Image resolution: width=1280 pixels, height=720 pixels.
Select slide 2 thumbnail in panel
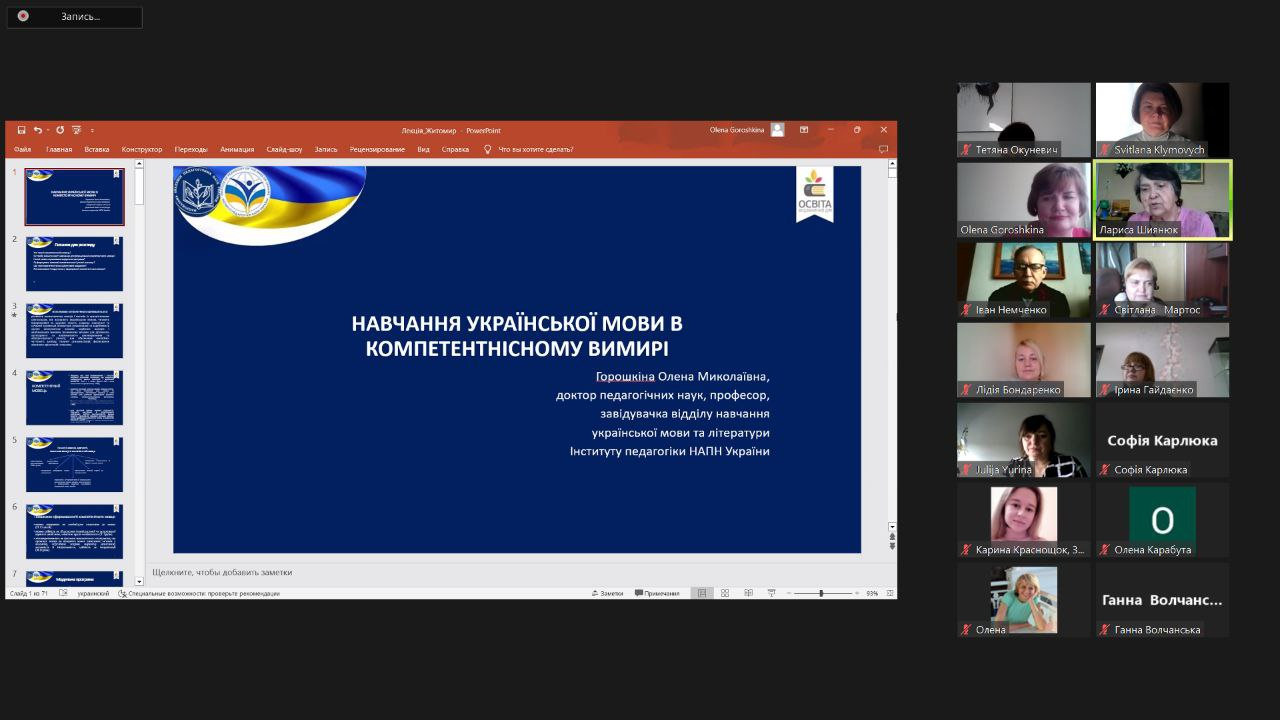(74, 263)
